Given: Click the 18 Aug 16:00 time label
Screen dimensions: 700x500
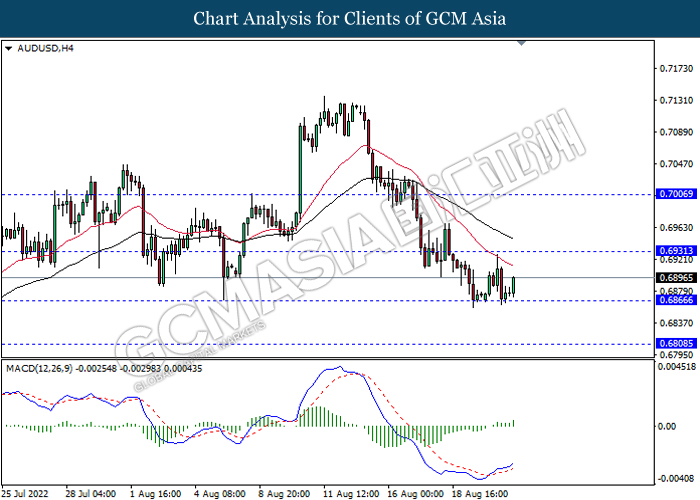Looking at the screenshot, I should coord(480,494).
